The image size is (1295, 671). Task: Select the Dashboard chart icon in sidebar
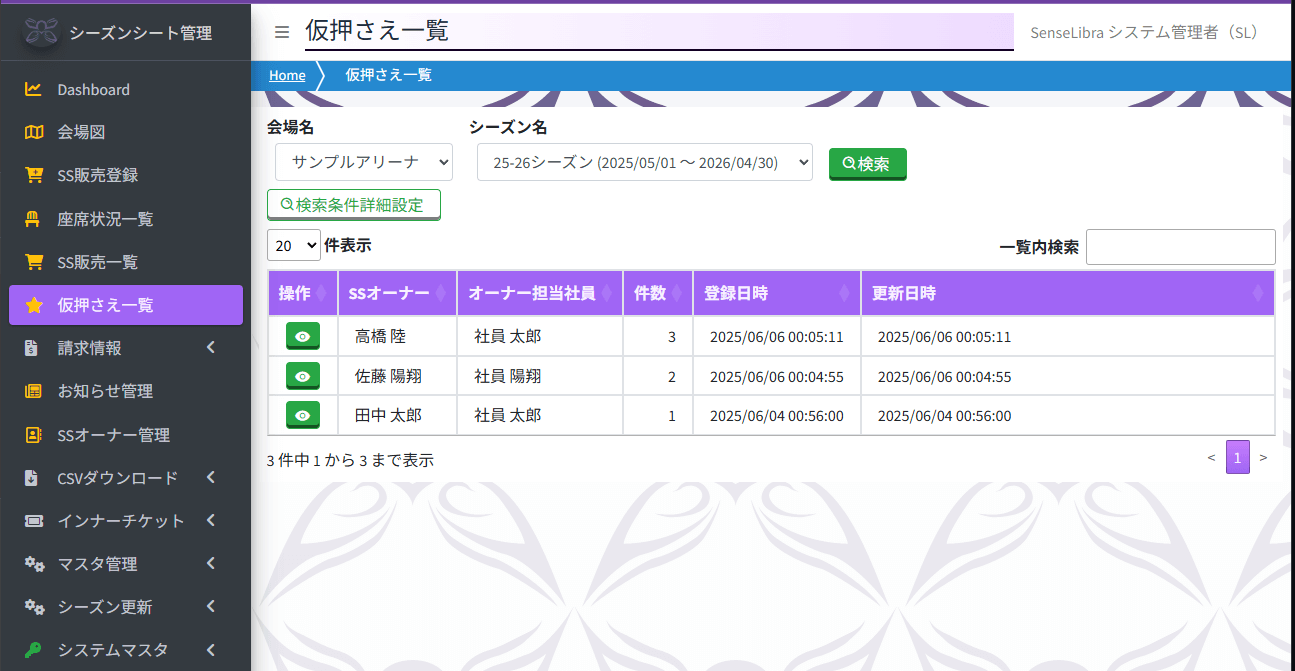32,89
